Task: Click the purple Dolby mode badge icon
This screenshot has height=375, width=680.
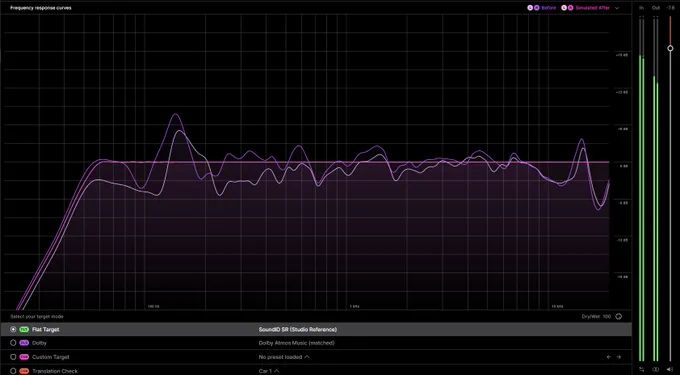Action: [x=24, y=343]
